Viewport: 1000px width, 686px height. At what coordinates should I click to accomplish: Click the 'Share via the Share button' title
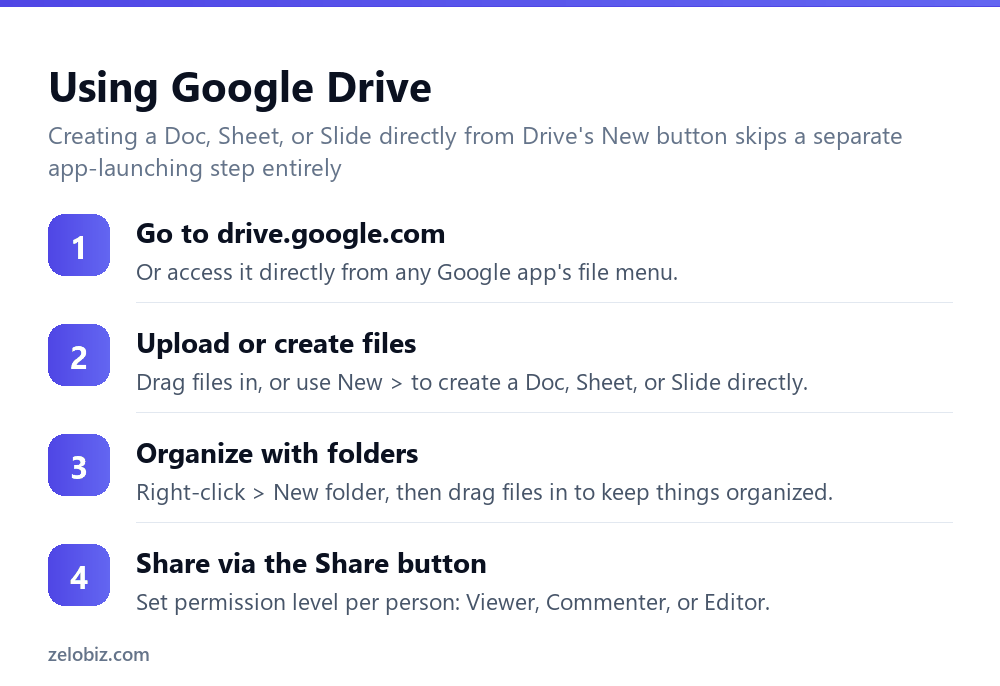[x=311, y=564]
